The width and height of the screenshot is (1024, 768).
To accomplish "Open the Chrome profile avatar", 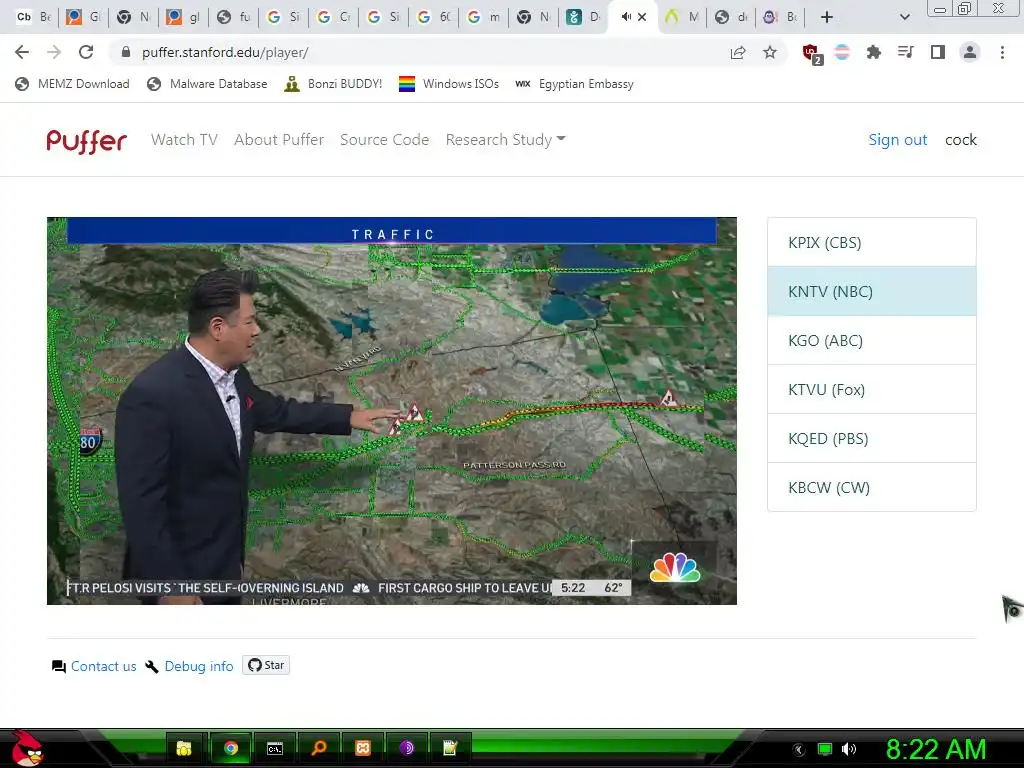I will [x=970, y=52].
